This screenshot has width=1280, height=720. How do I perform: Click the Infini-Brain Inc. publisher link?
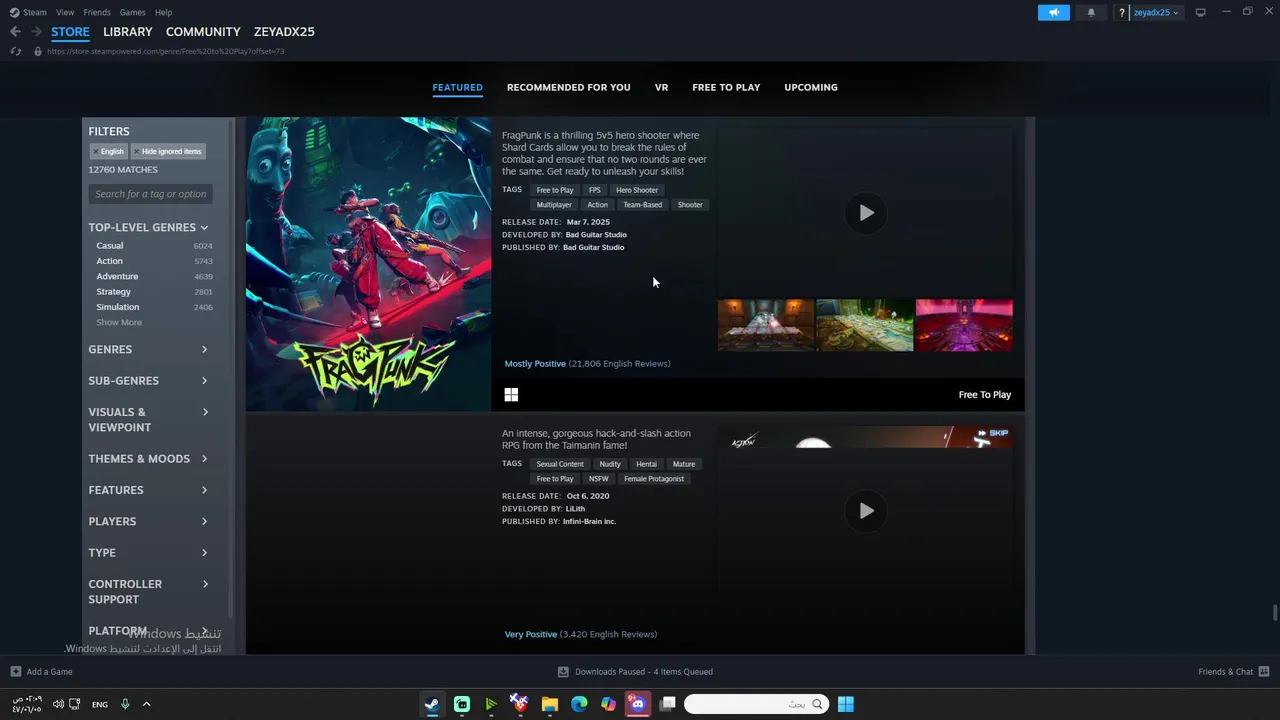(x=589, y=522)
